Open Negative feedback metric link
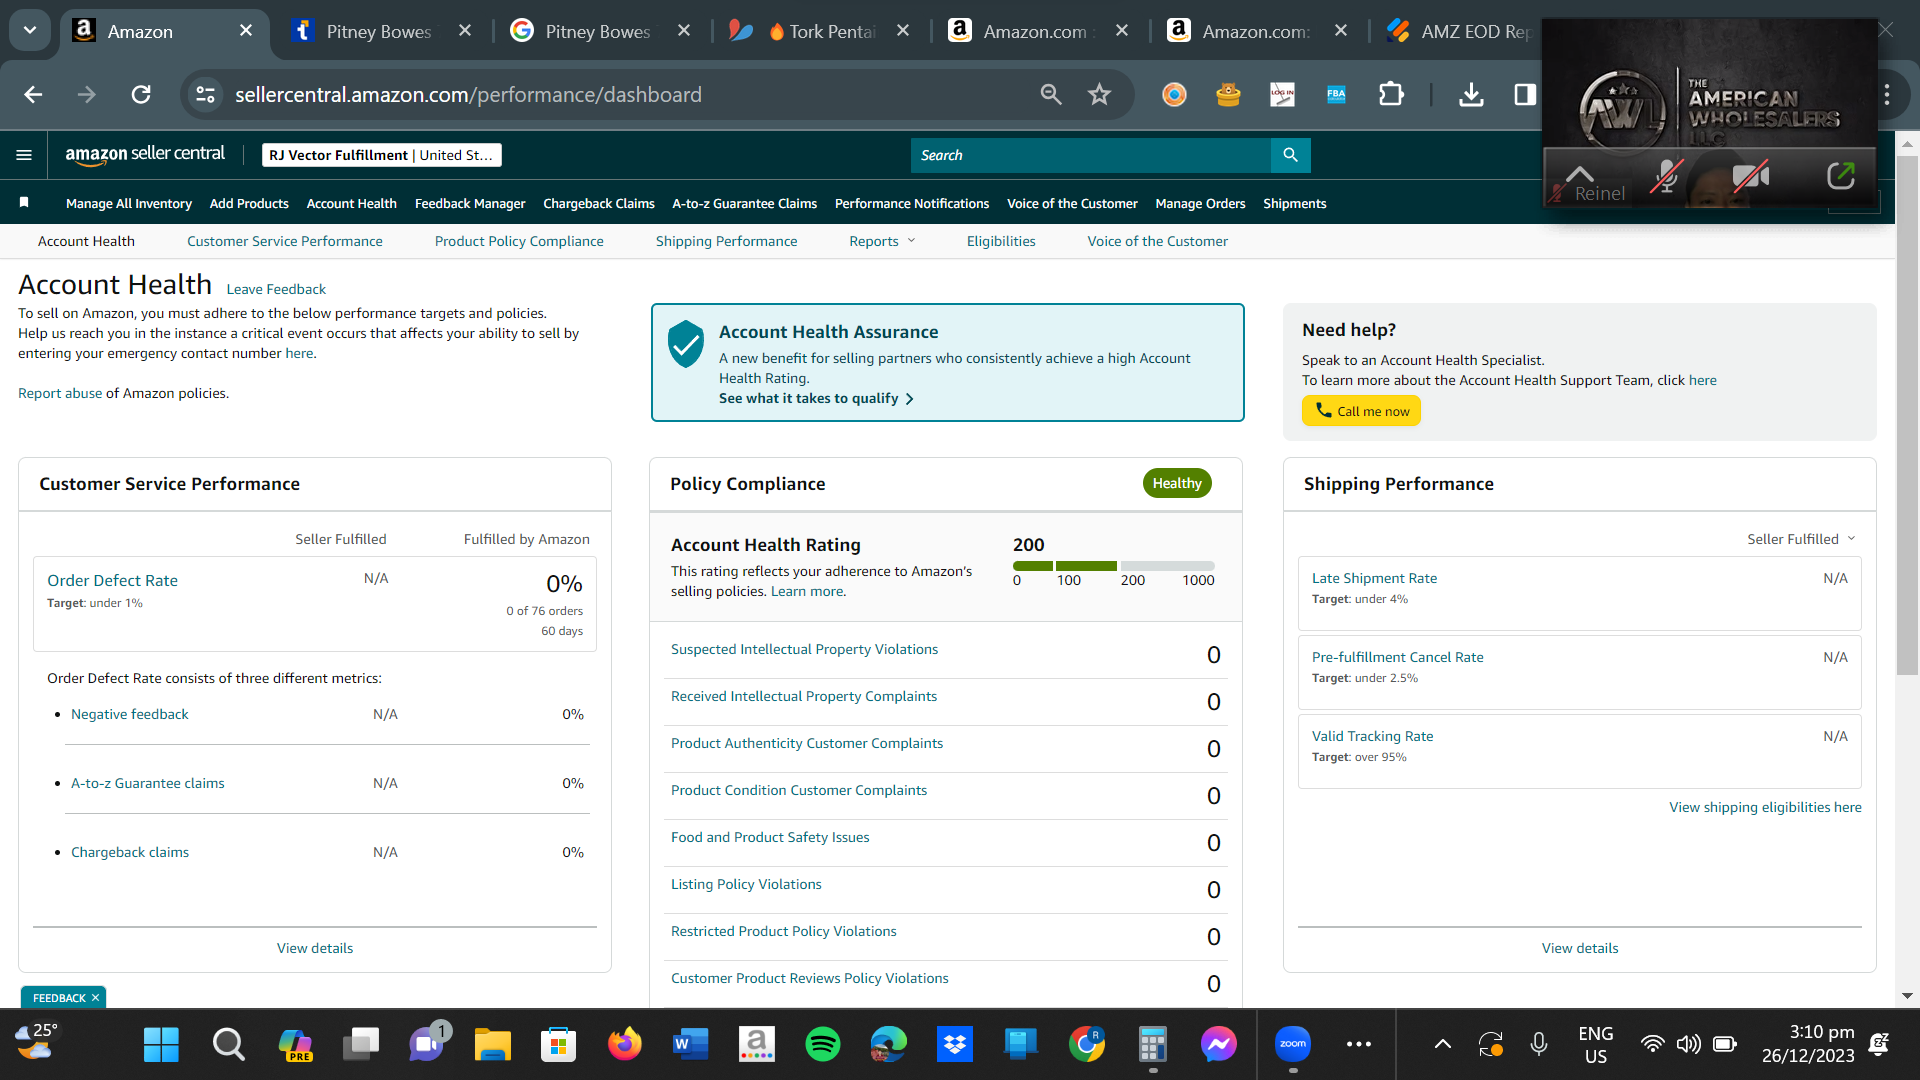1920x1080 pixels. pos(130,714)
